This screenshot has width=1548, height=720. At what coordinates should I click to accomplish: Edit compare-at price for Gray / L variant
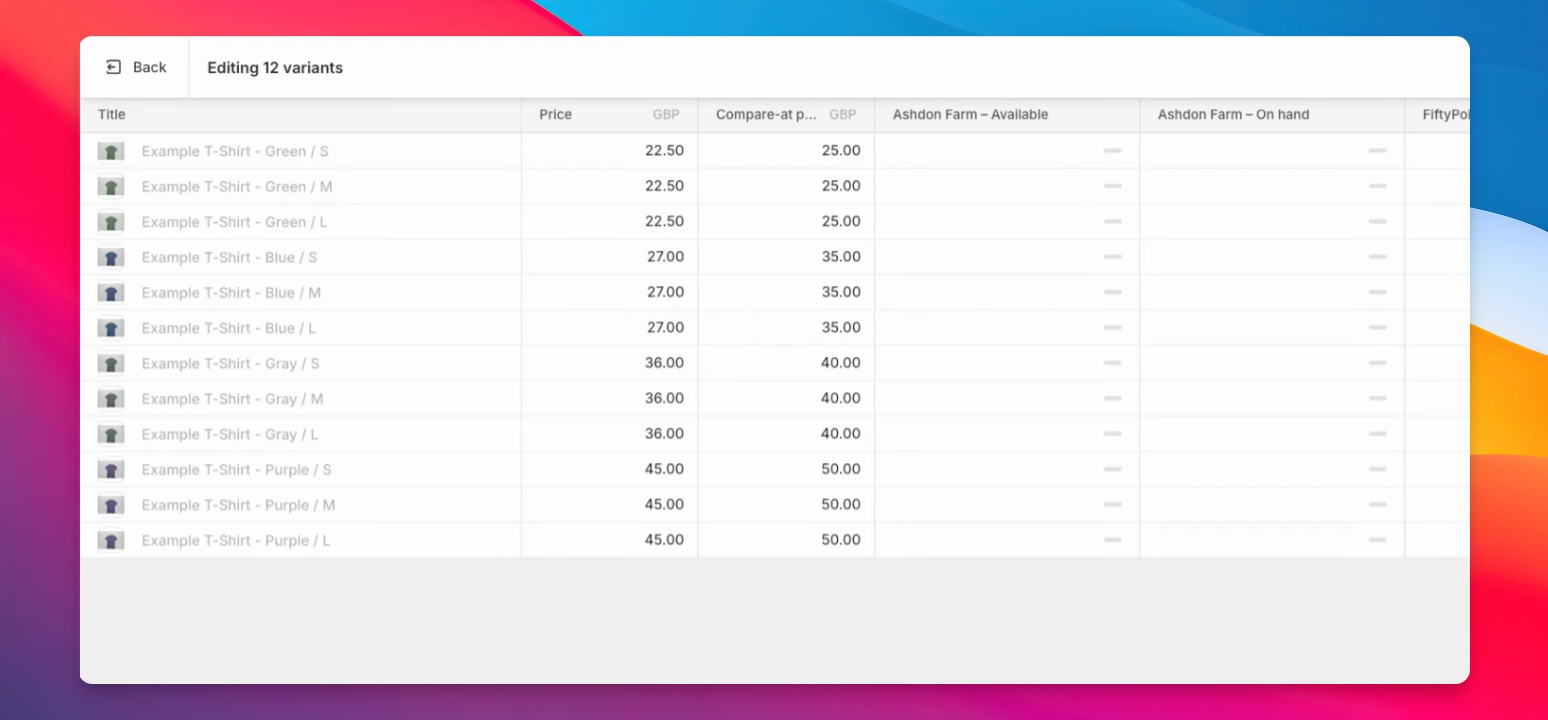[786, 434]
